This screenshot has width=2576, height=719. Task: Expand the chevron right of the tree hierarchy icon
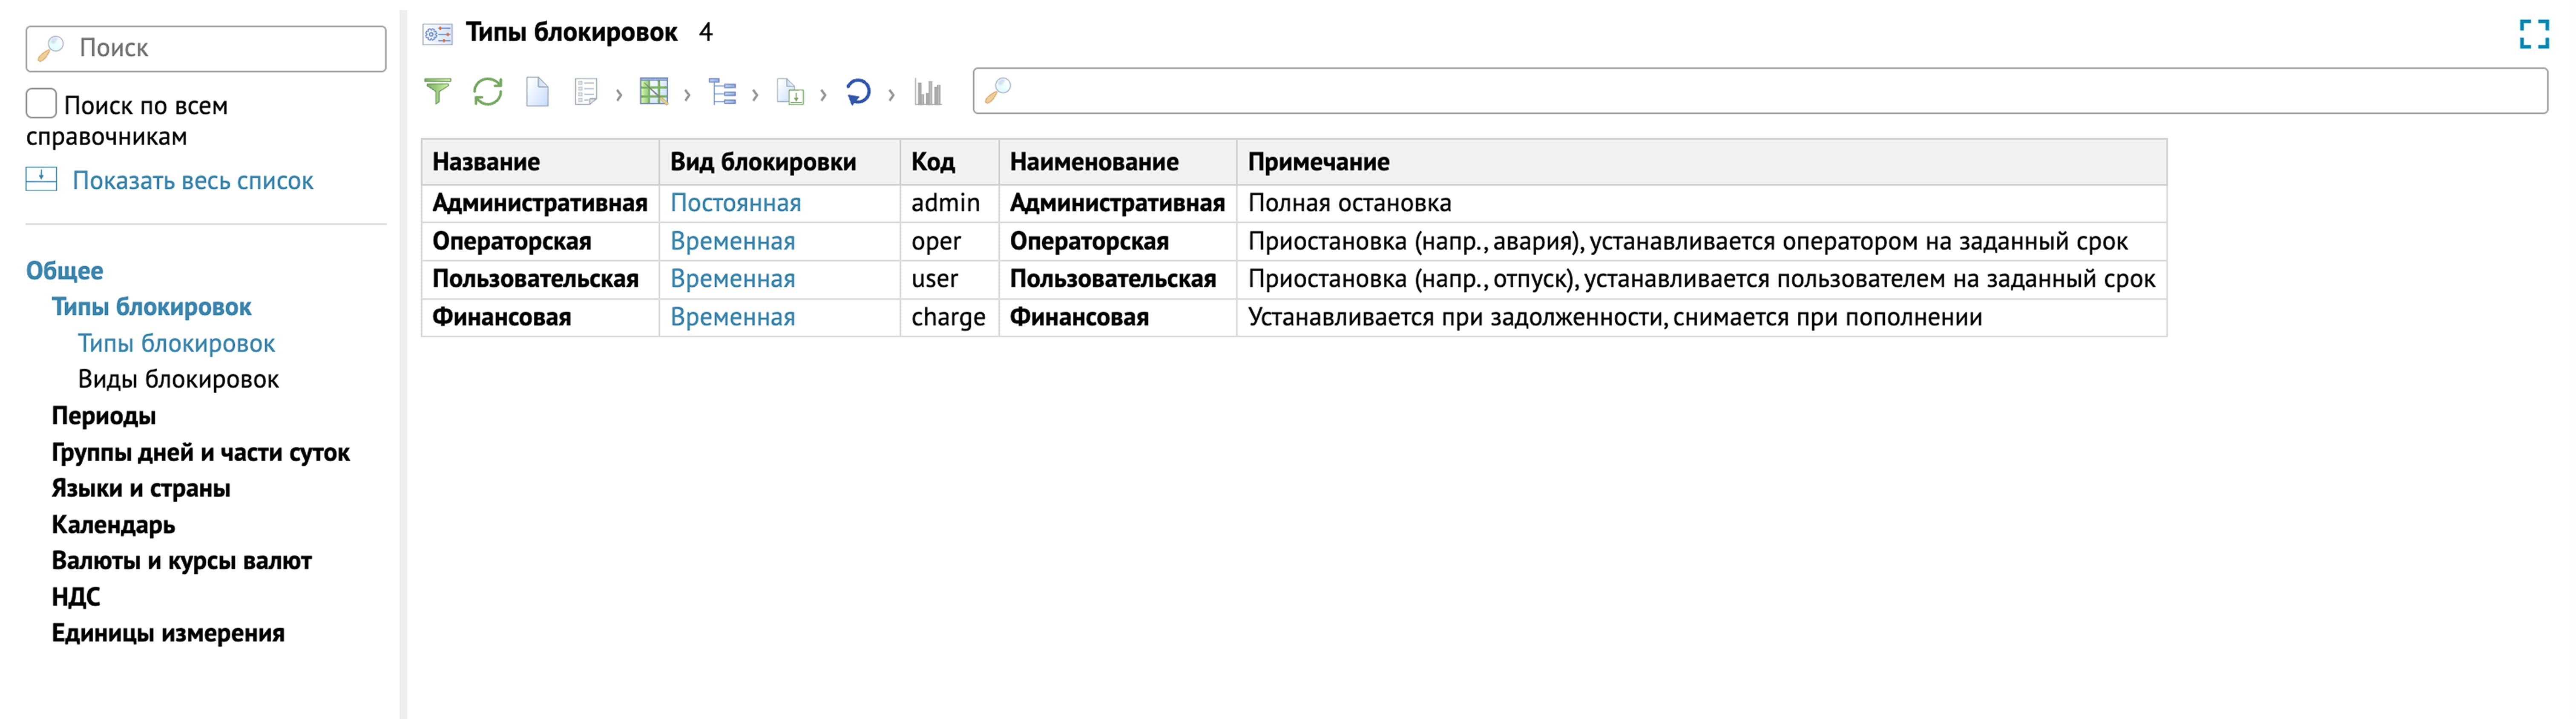pos(755,95)
